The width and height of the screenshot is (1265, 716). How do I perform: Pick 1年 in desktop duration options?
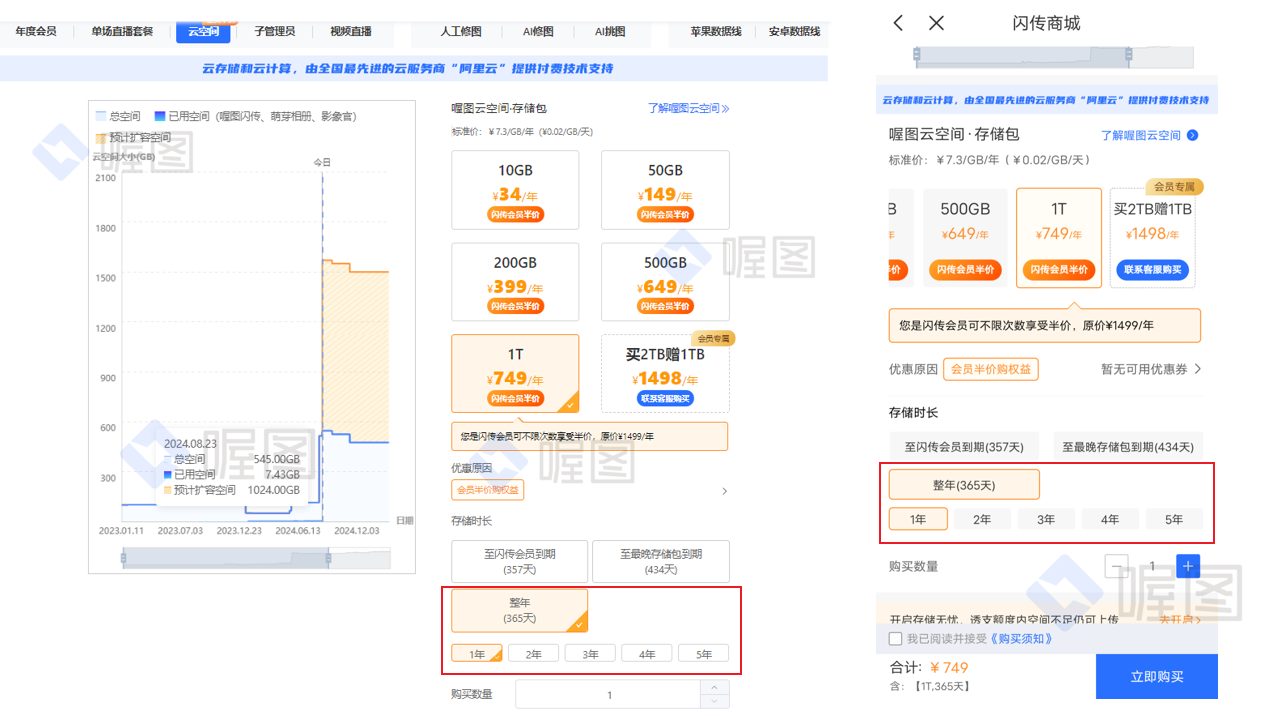tap(478, 654)
